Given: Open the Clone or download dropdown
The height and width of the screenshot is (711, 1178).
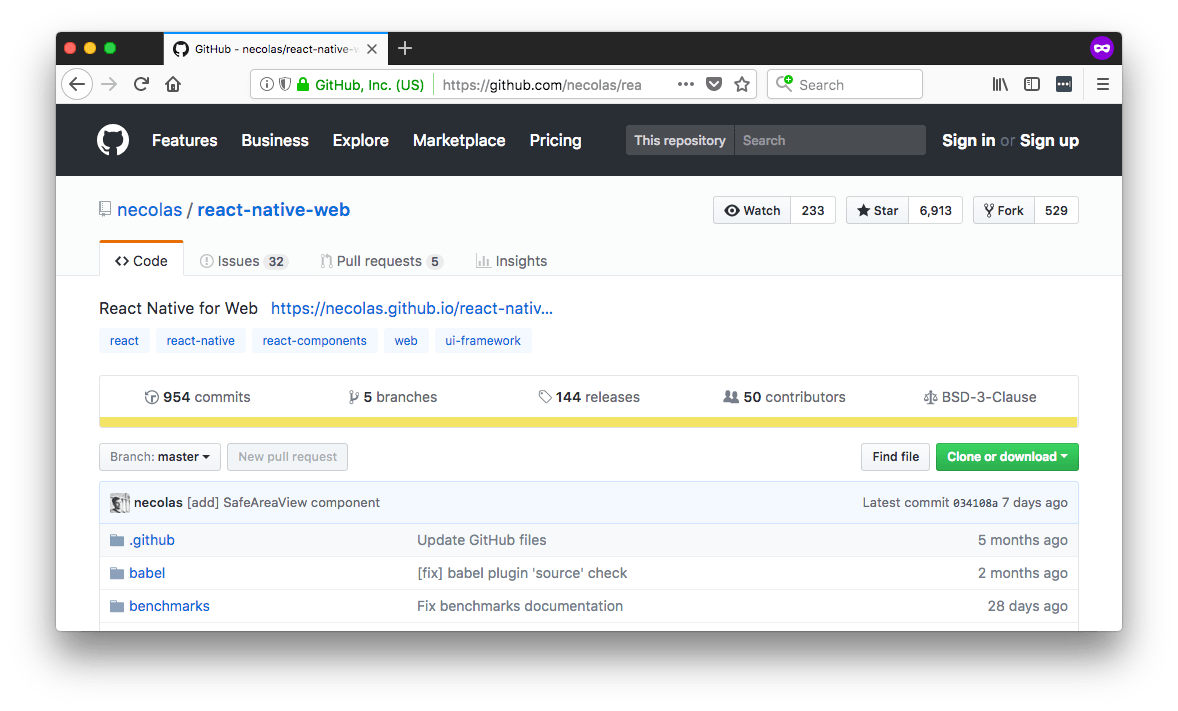Looking at the screenshot, I should [1006, 457].
